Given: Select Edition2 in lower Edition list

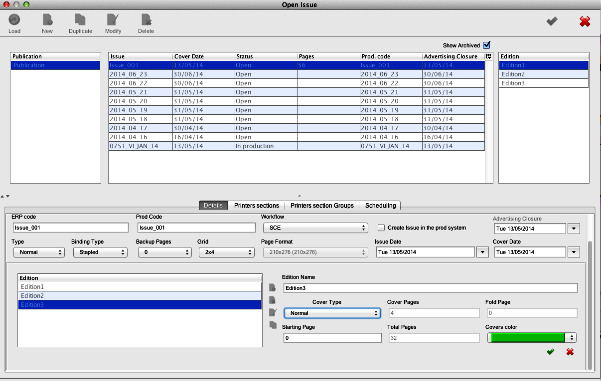Looking at the screenshot, I should click(x=140, y=296).
